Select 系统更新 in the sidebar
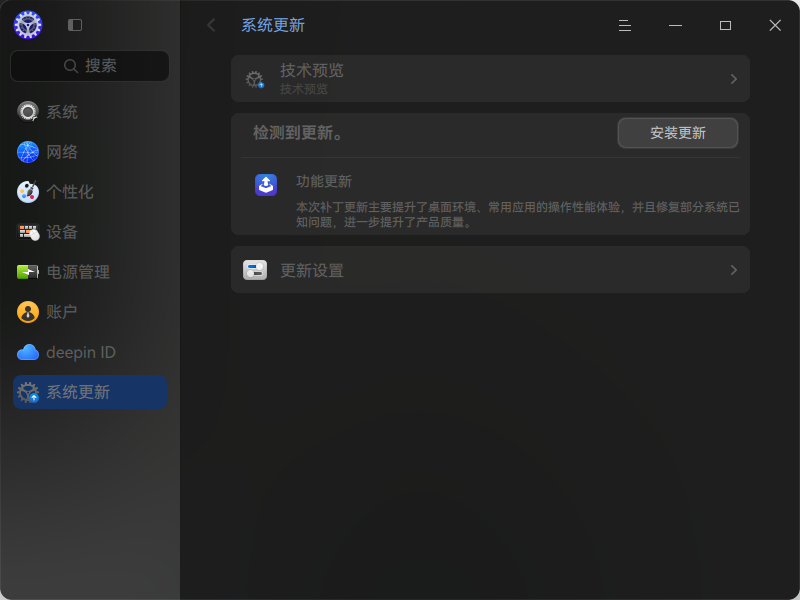Viewport: 800px width, 600px height. (90, 392)
